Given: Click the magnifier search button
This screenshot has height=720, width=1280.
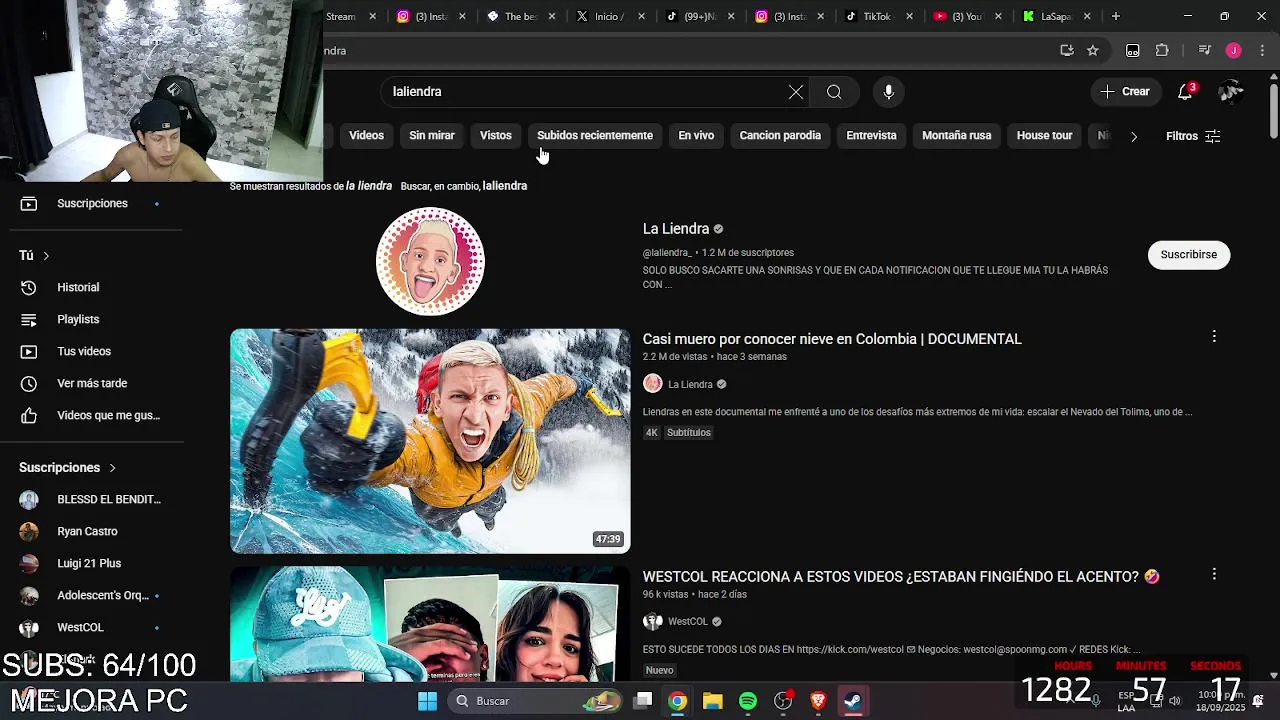Looking at the screenshot, I should 834,92.
